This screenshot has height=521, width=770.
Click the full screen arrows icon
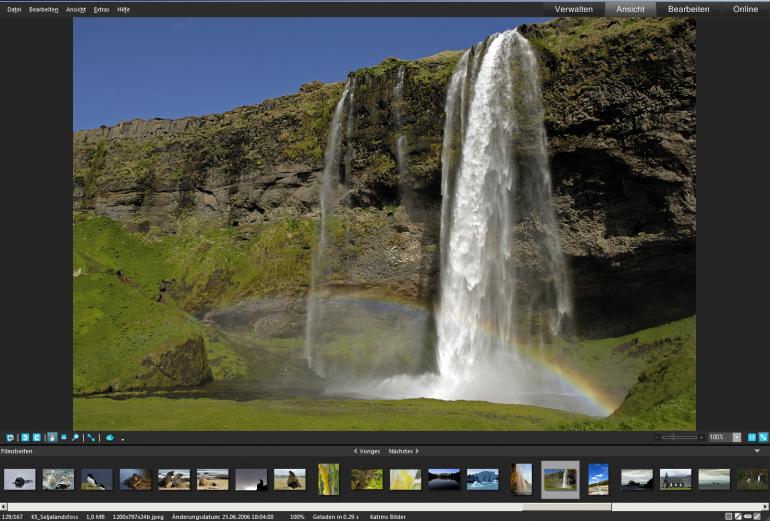point(91,437)
